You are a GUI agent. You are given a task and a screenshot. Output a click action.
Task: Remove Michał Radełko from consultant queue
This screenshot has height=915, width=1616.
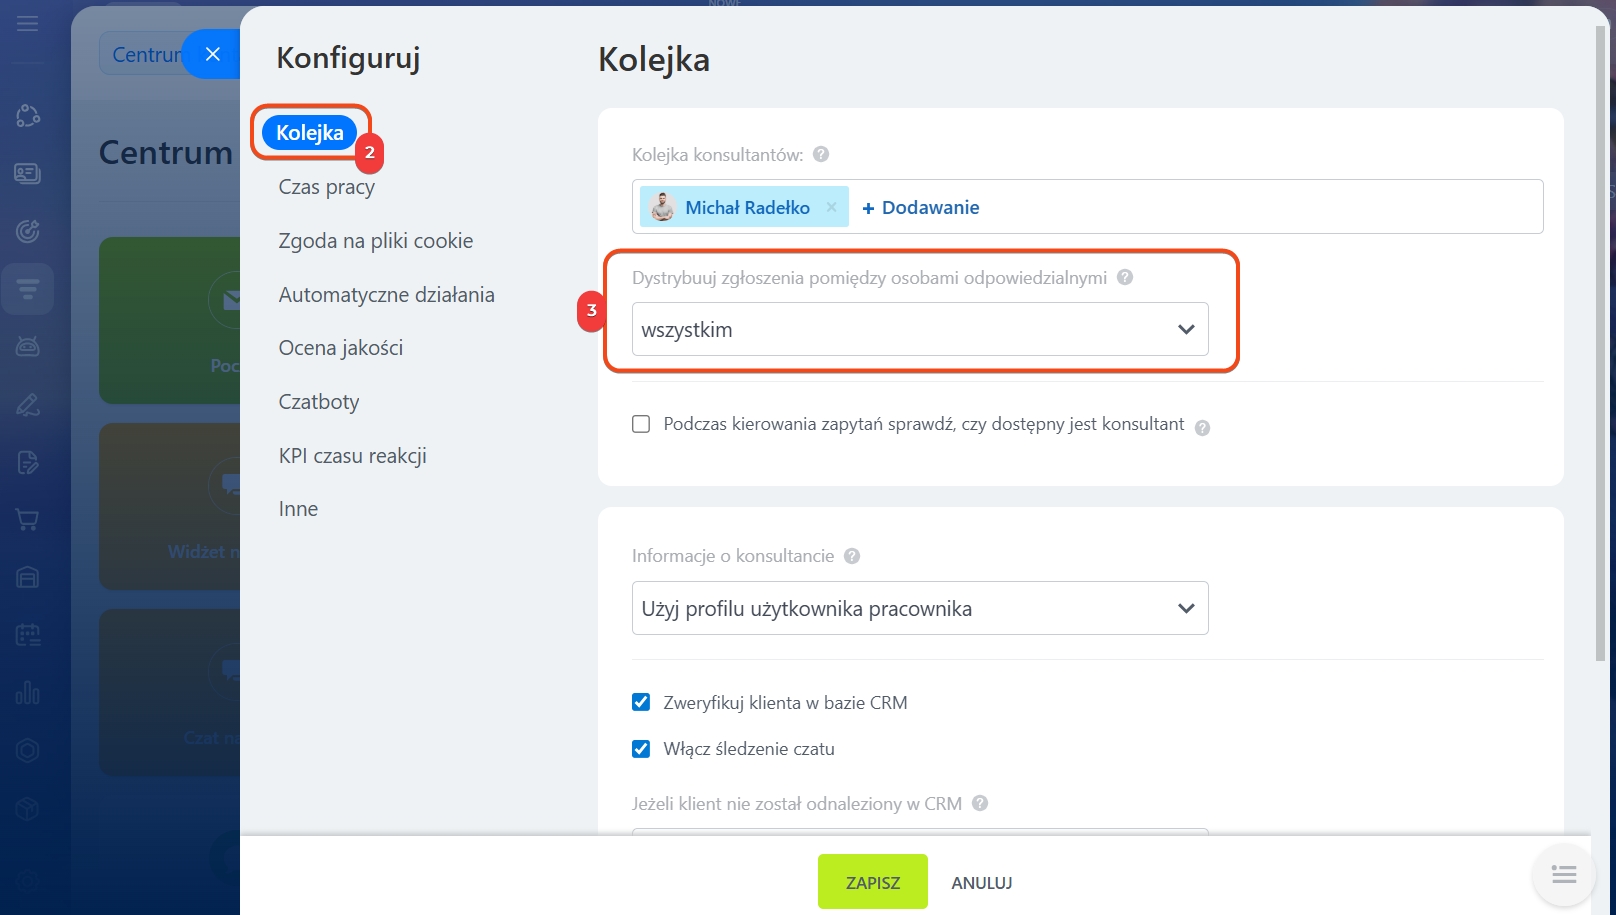click(831, 207)
